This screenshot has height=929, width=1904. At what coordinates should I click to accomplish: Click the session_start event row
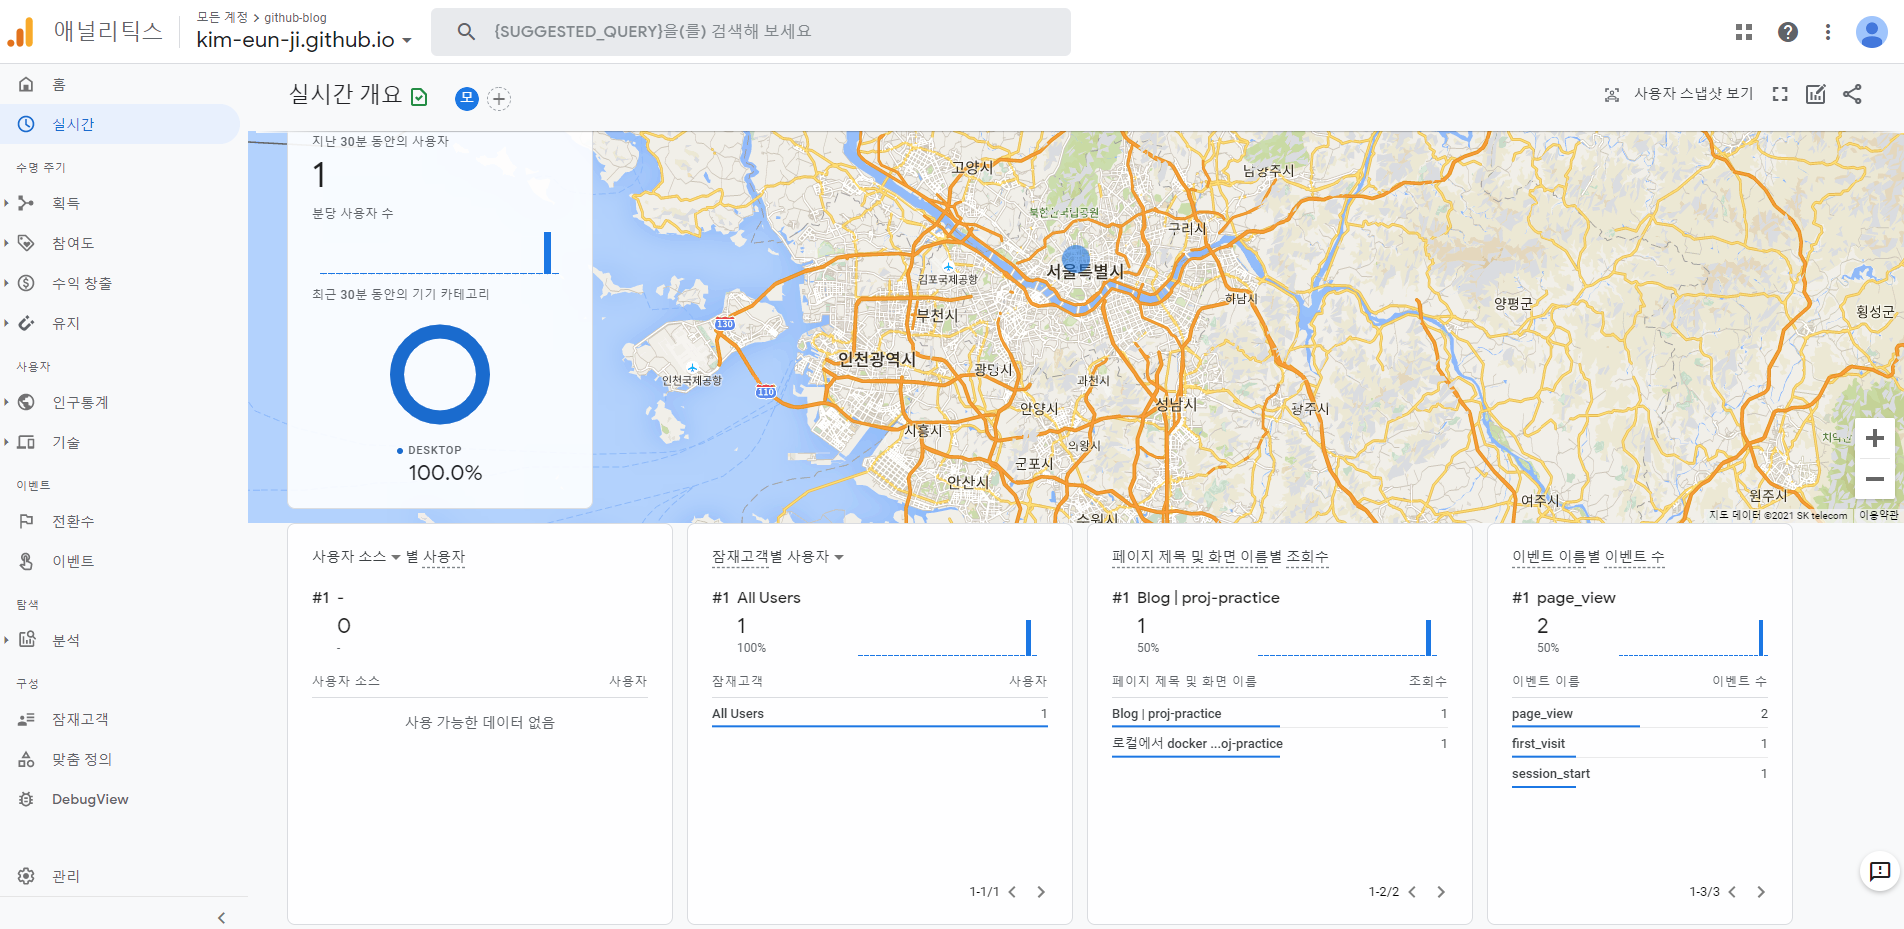tap(1640, 773)
